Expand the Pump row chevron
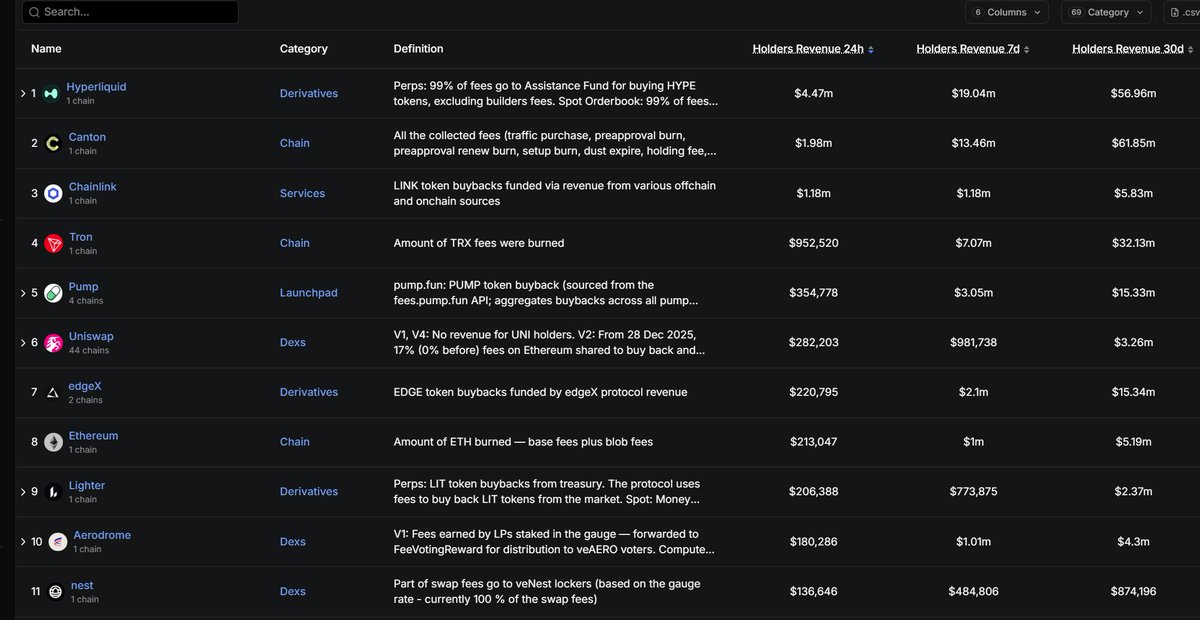The width and height of the screenshot is (1200, 620). click(x=23, y=293)
